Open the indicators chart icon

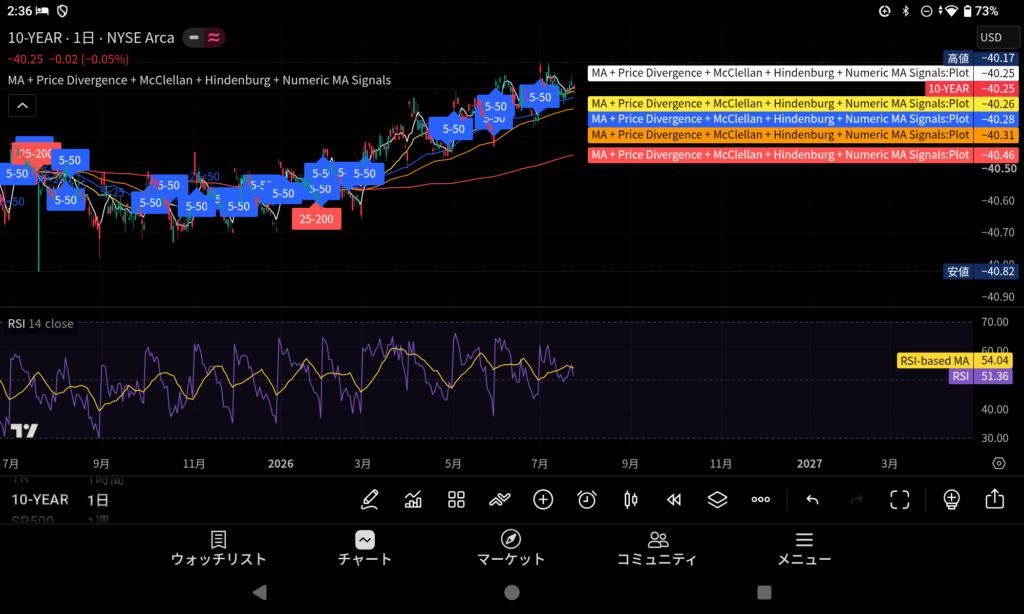tap(413, 500)
